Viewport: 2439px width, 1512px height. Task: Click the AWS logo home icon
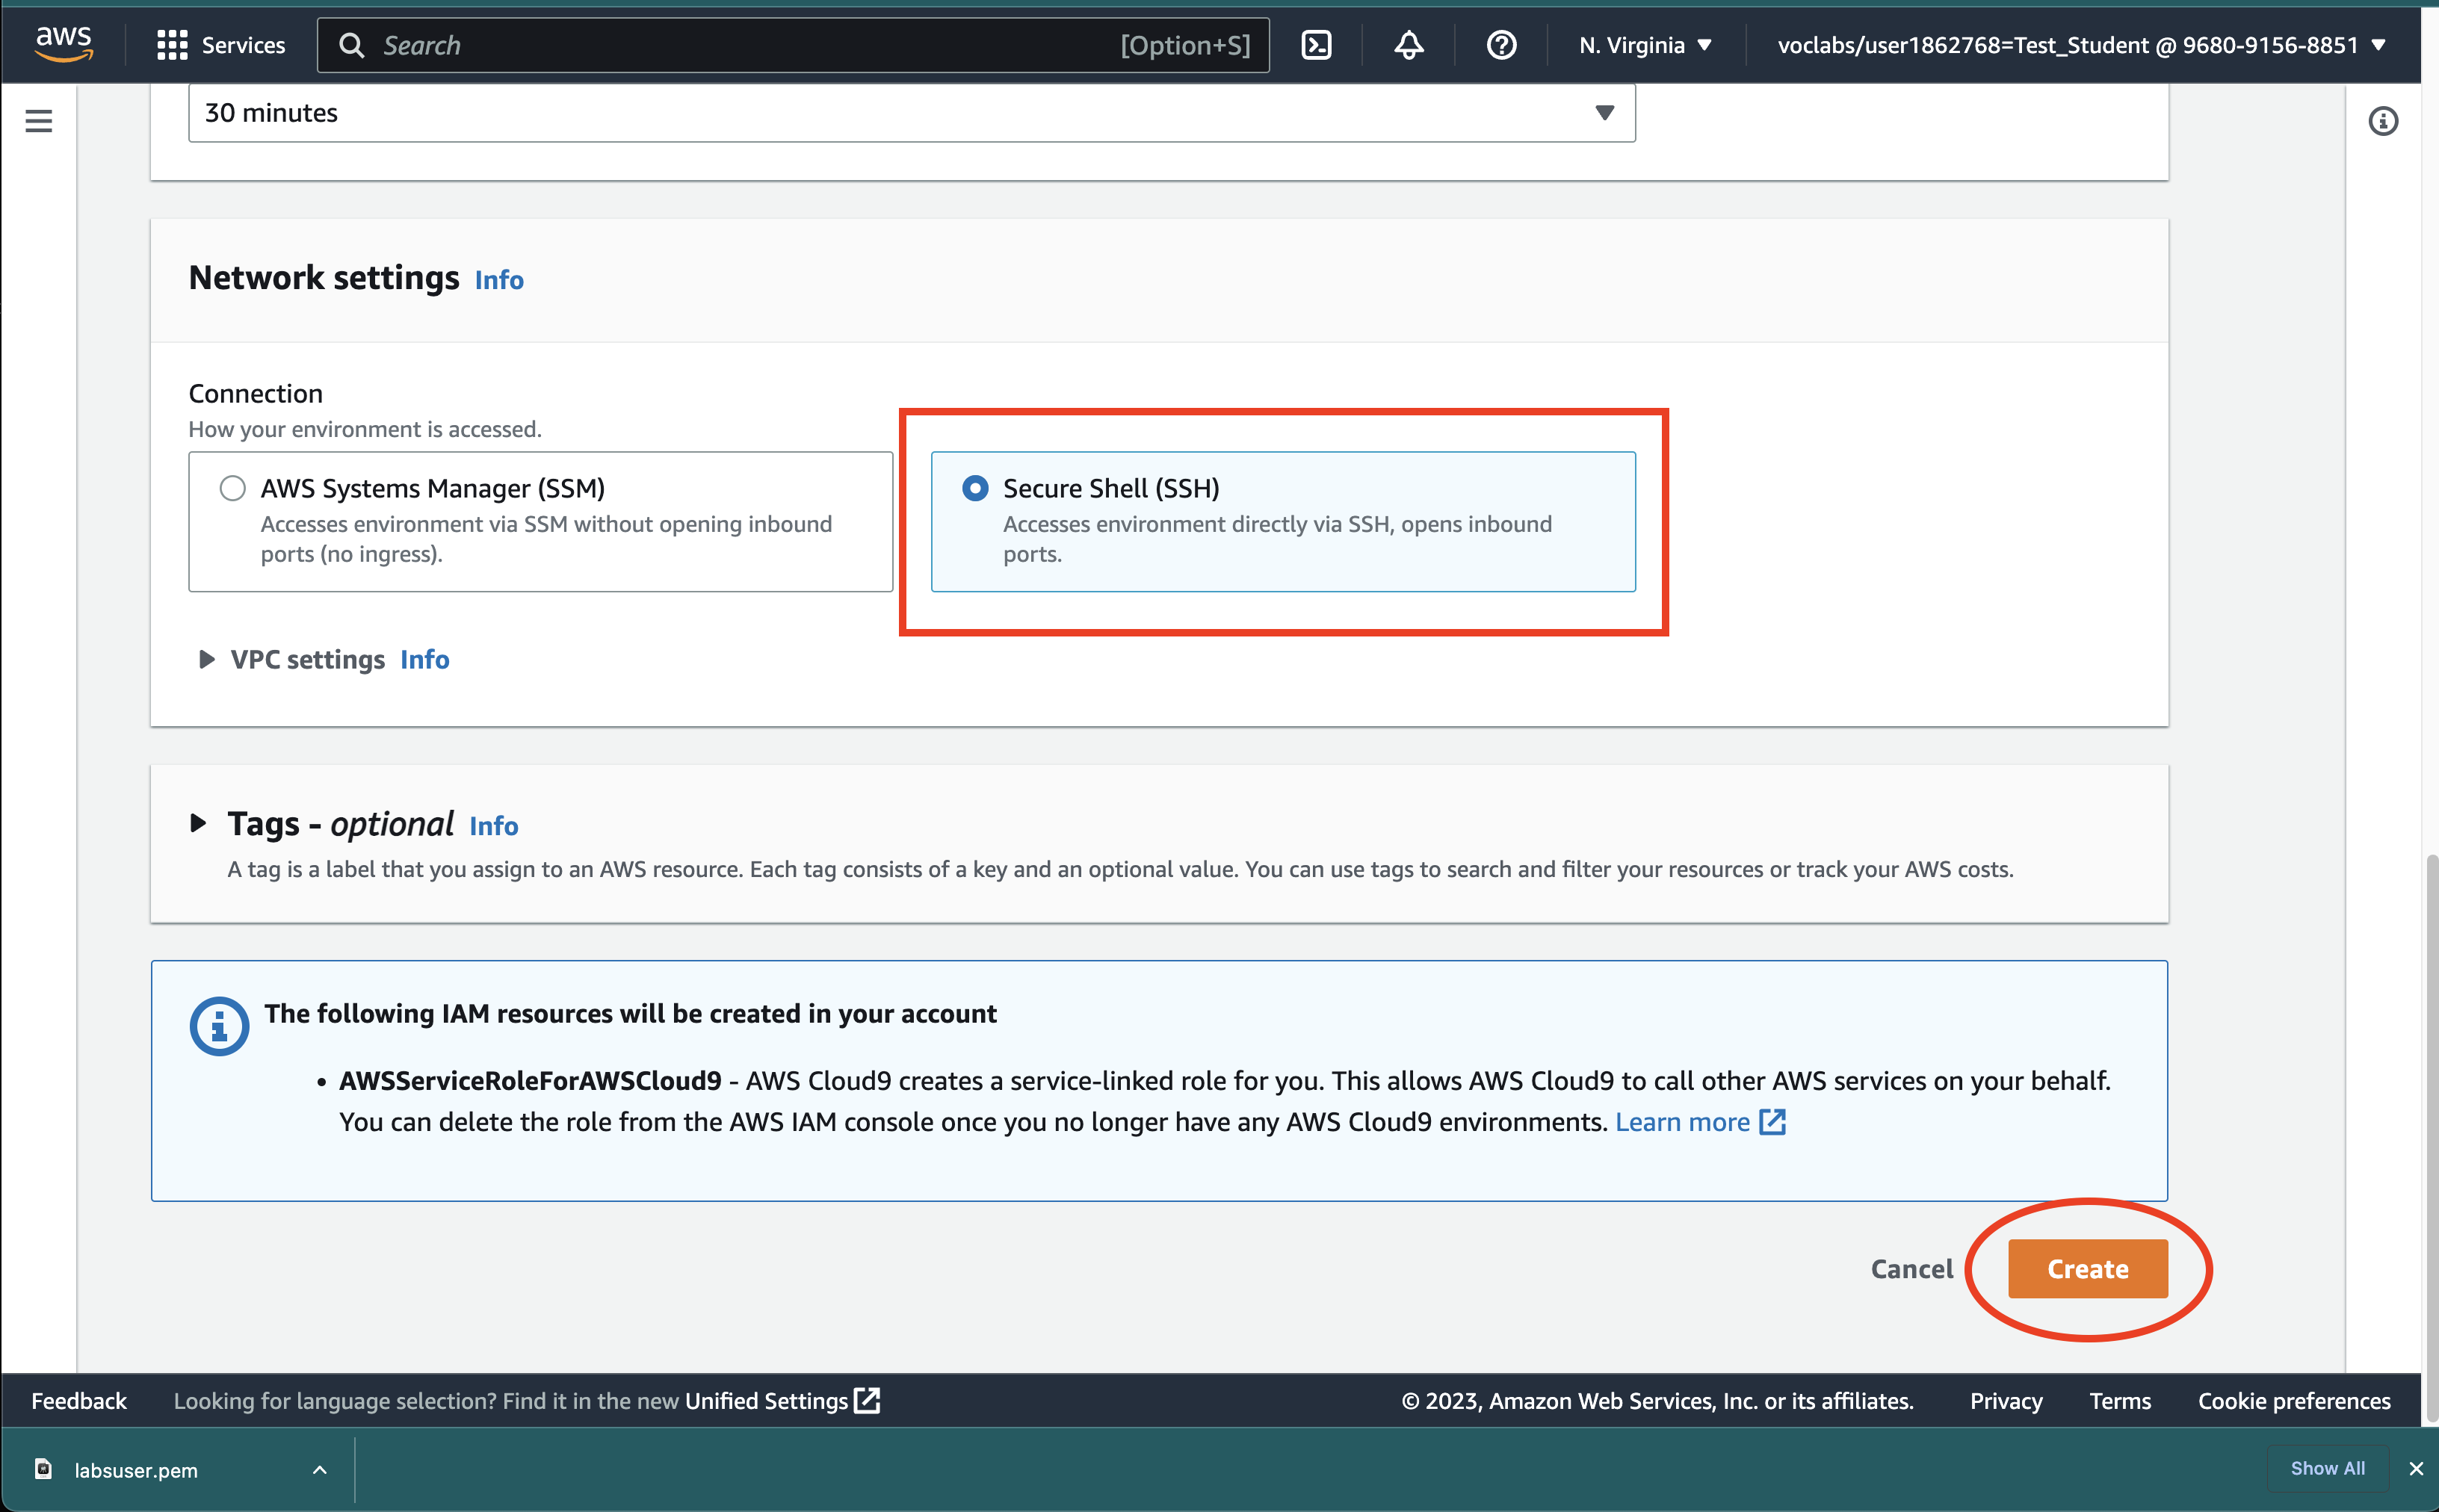click(x=63, y=44)
